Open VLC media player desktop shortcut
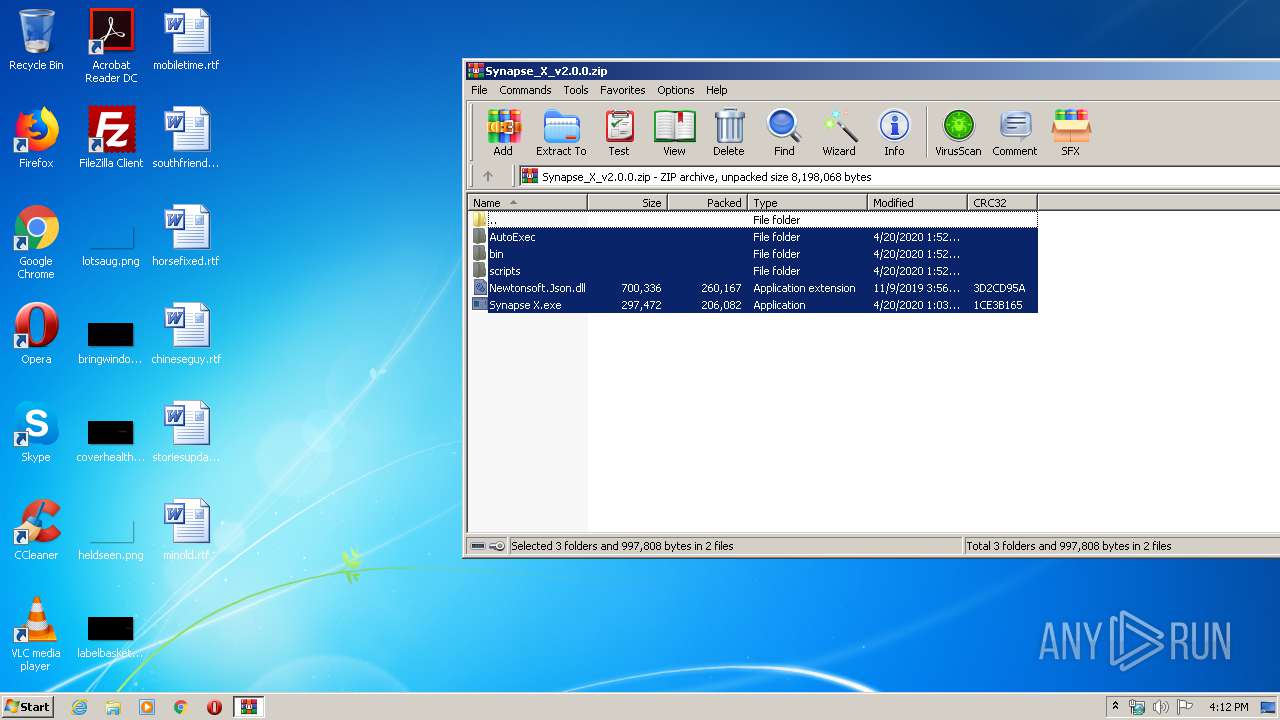This screenshot has height=720, width=1280. coord(36,634)
